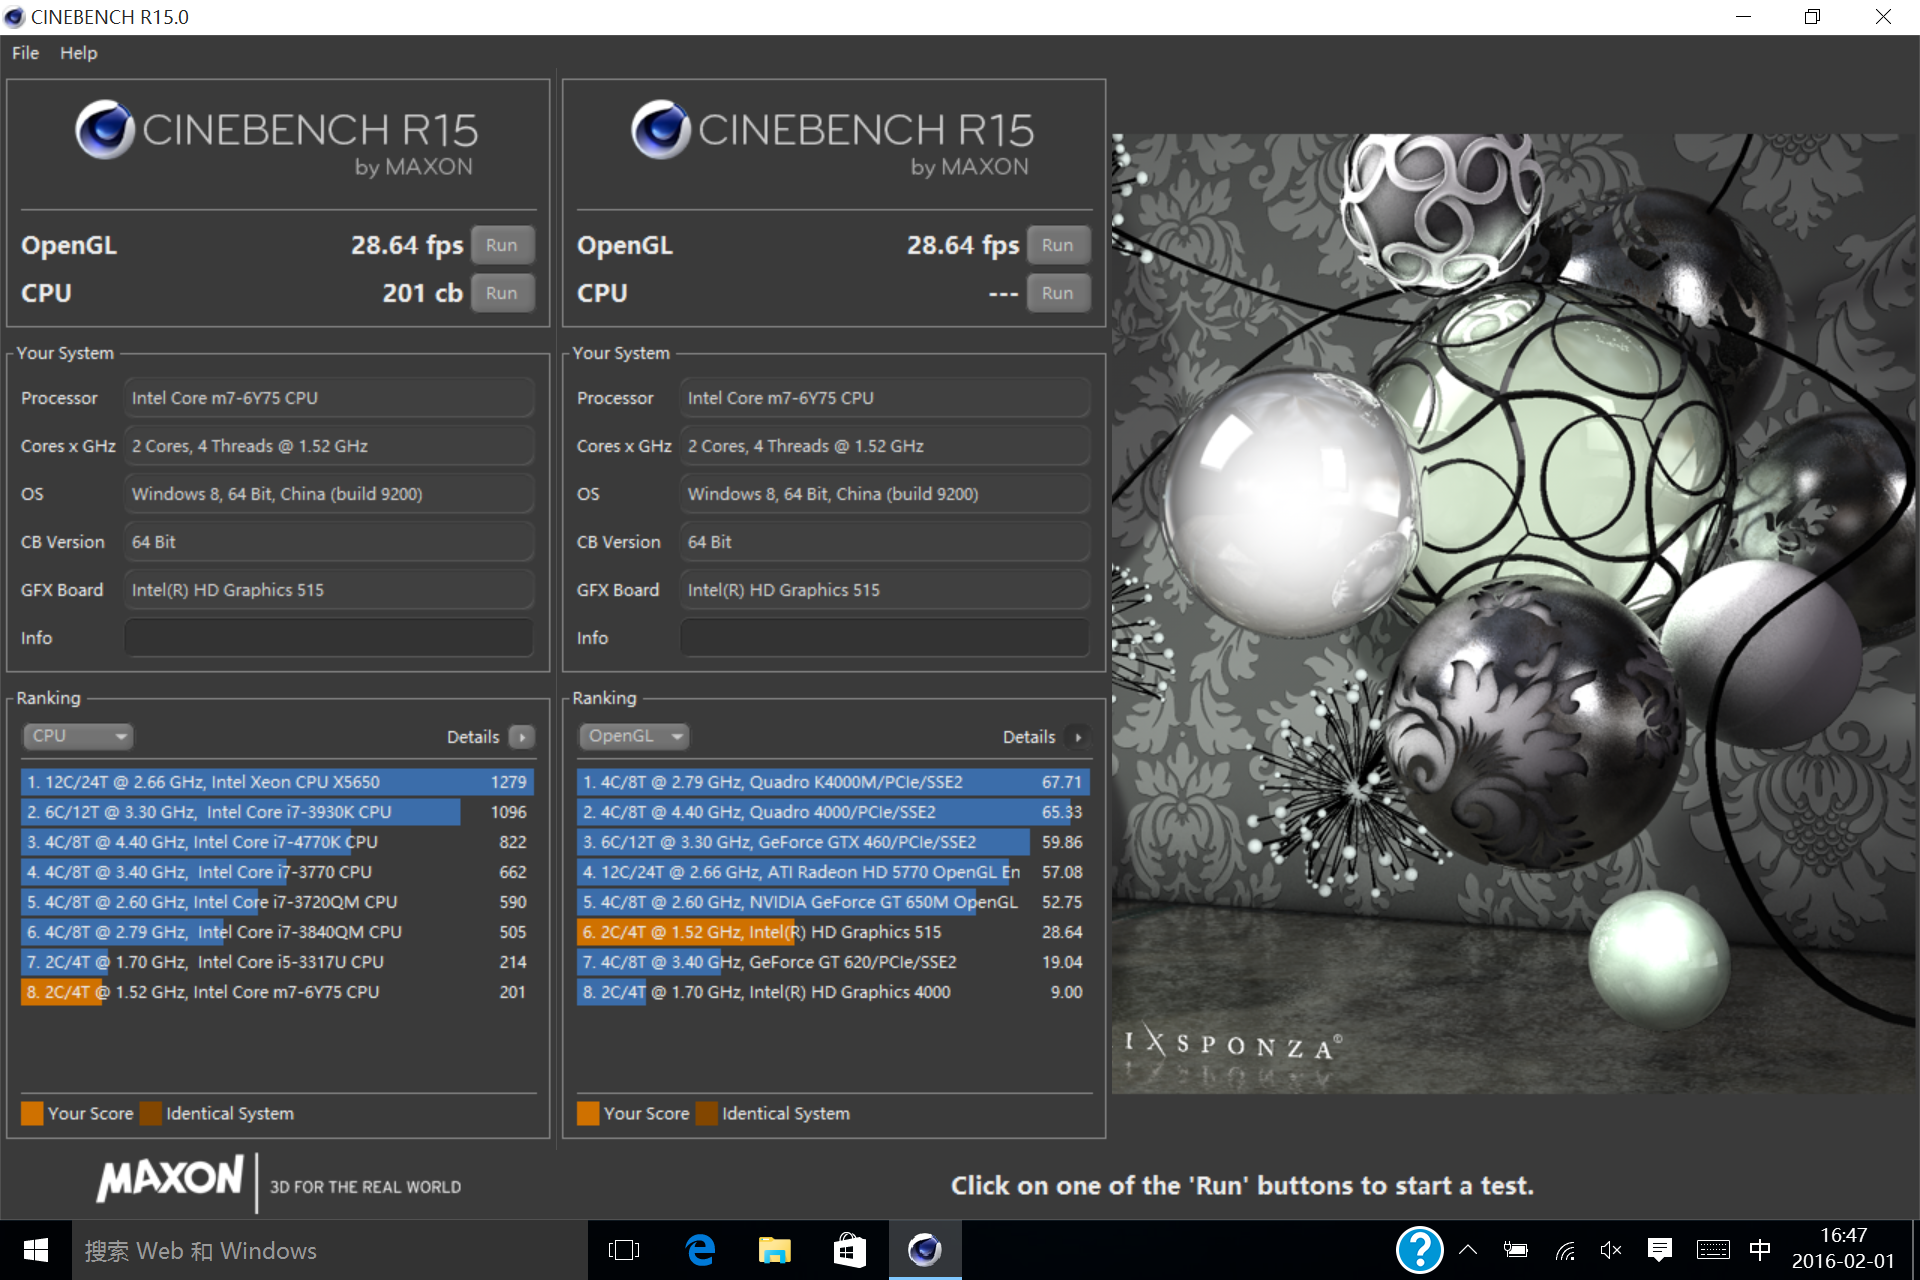Screen dimensions: 1920x1280
Task: Select Intel Core i5-3317U ranking row
Action: pos(277,962)
